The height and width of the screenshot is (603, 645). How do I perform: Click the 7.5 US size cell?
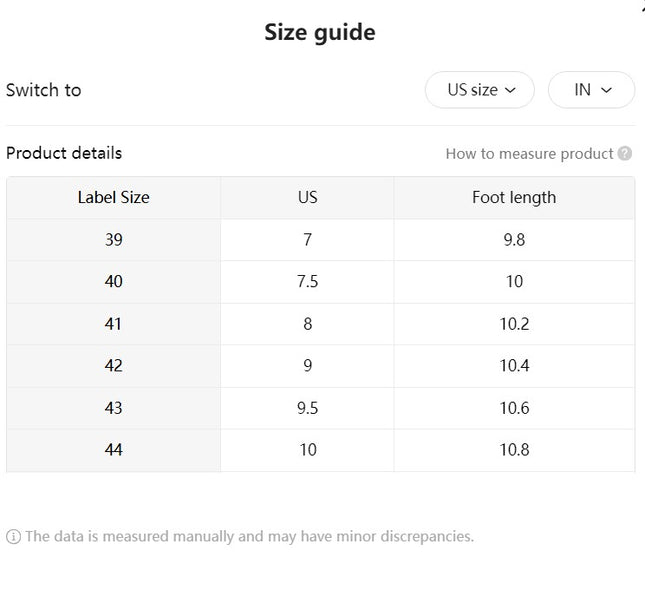coord(307,282)
